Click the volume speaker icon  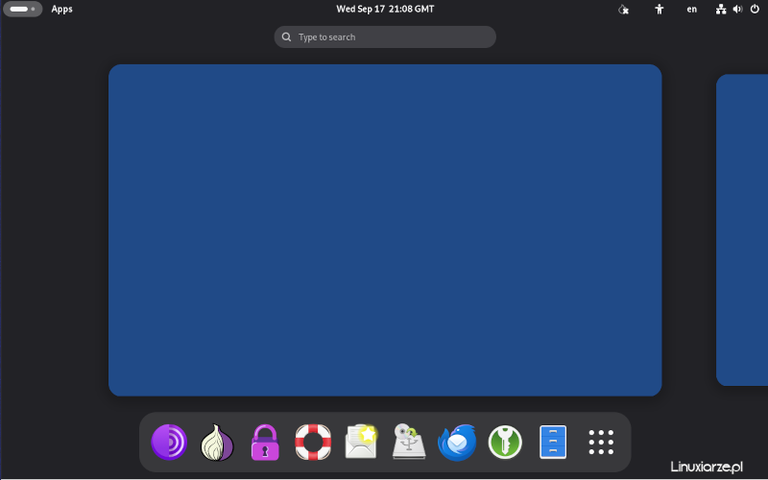click(738, 9)
